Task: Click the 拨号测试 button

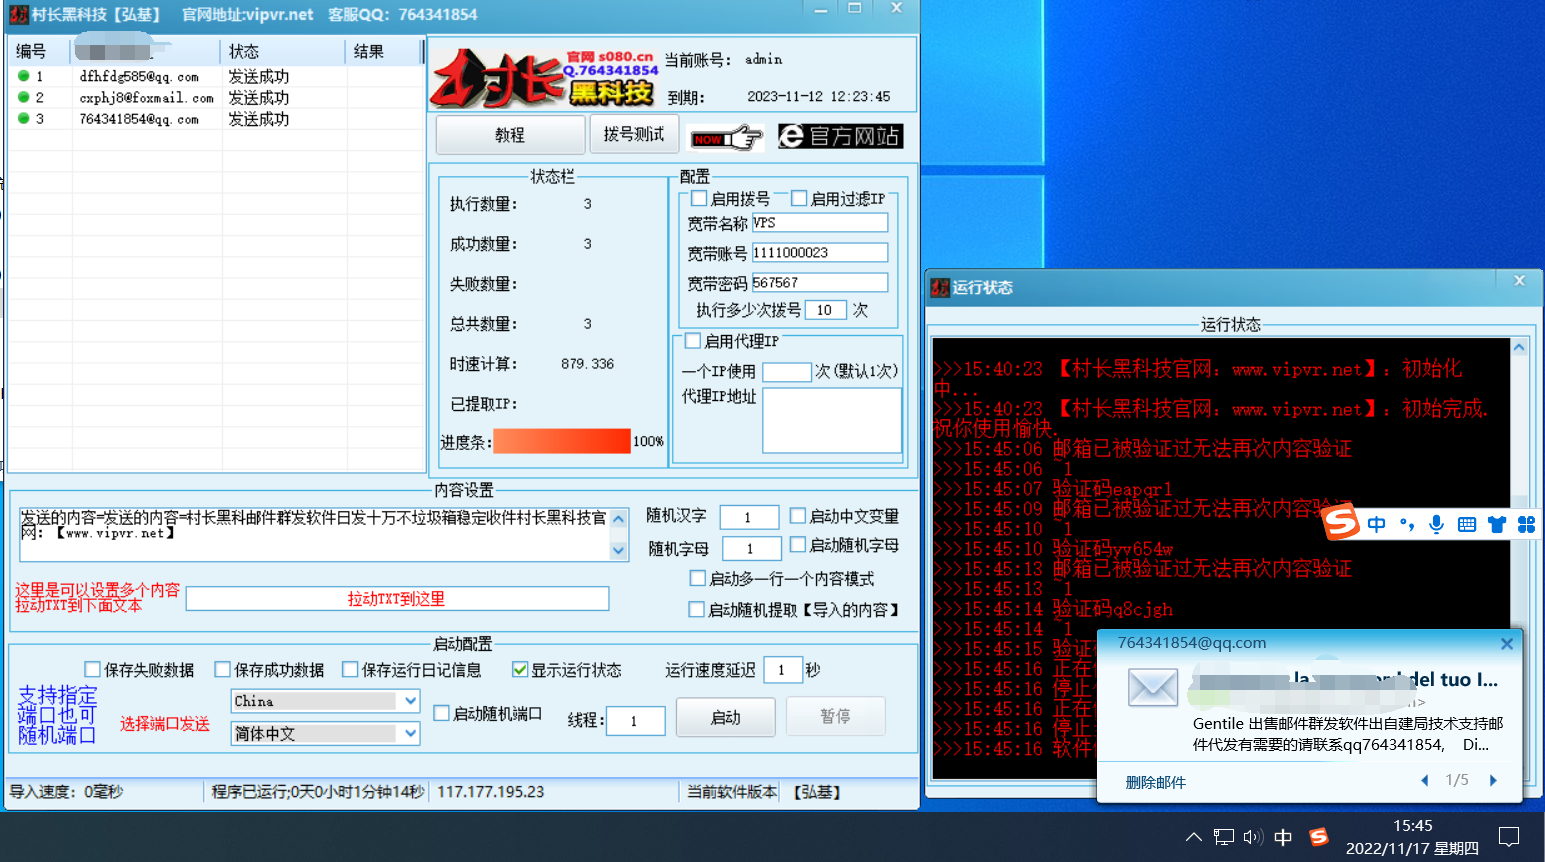Action: 634,134
